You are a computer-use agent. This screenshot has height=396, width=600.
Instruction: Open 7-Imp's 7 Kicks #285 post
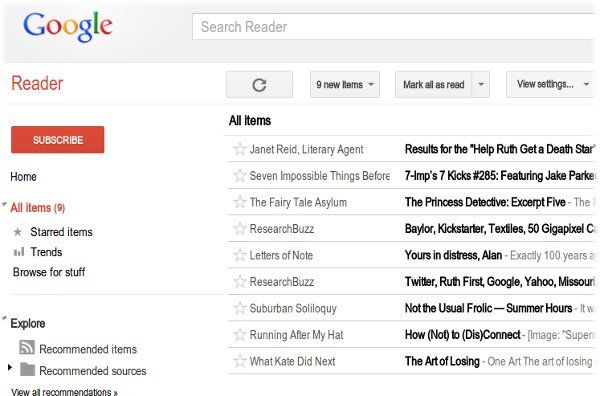coord(500,175)
